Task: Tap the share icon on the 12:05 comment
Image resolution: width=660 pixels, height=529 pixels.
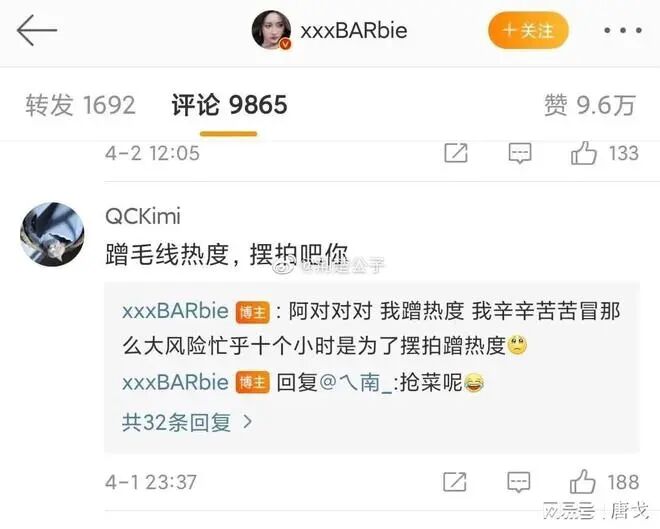Action: tap(456, 152)
